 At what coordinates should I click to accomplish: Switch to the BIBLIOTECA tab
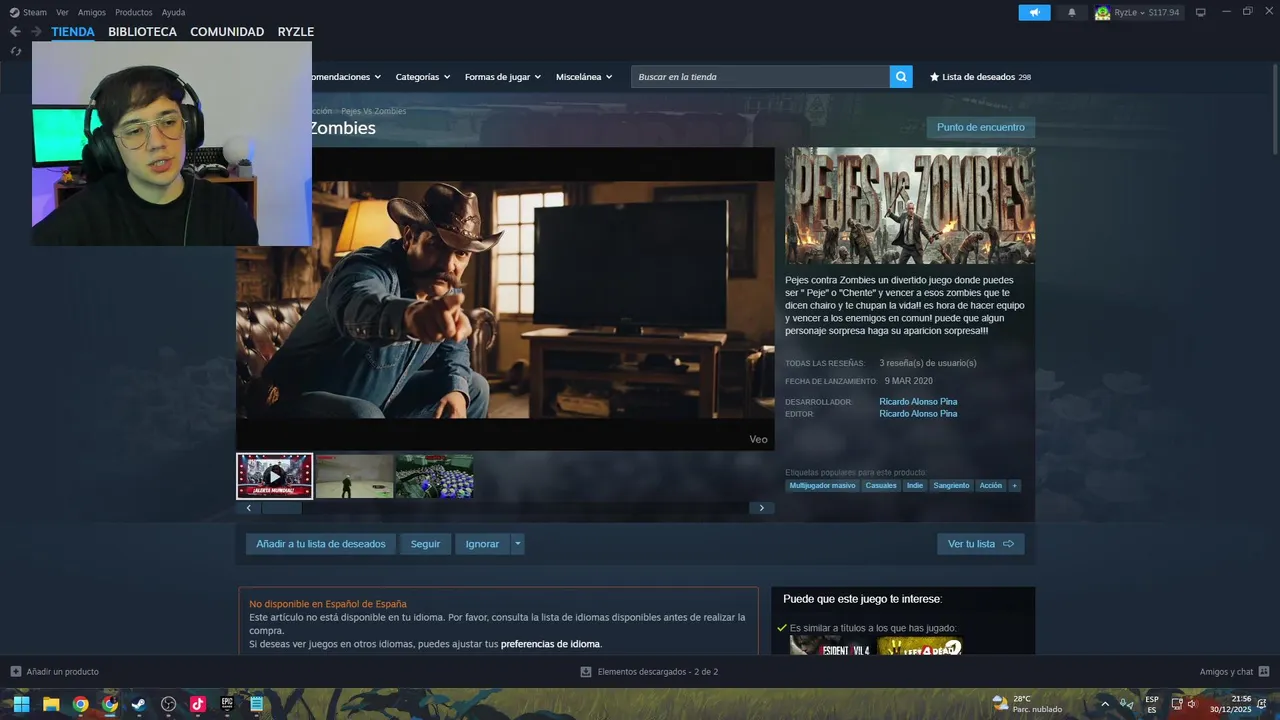tap(142, 32)
